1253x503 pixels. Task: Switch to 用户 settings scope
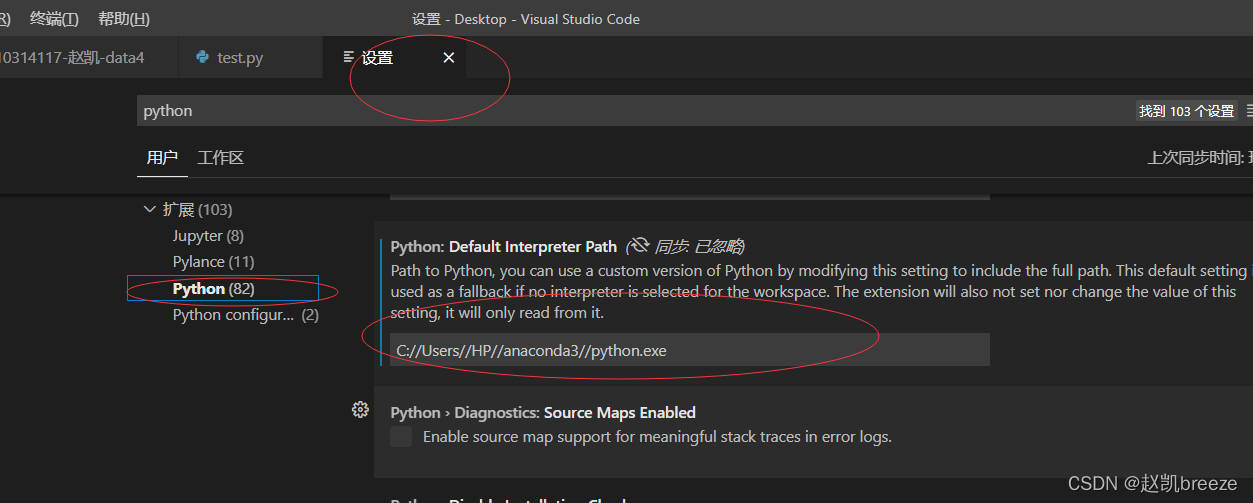tap(162, 157)
